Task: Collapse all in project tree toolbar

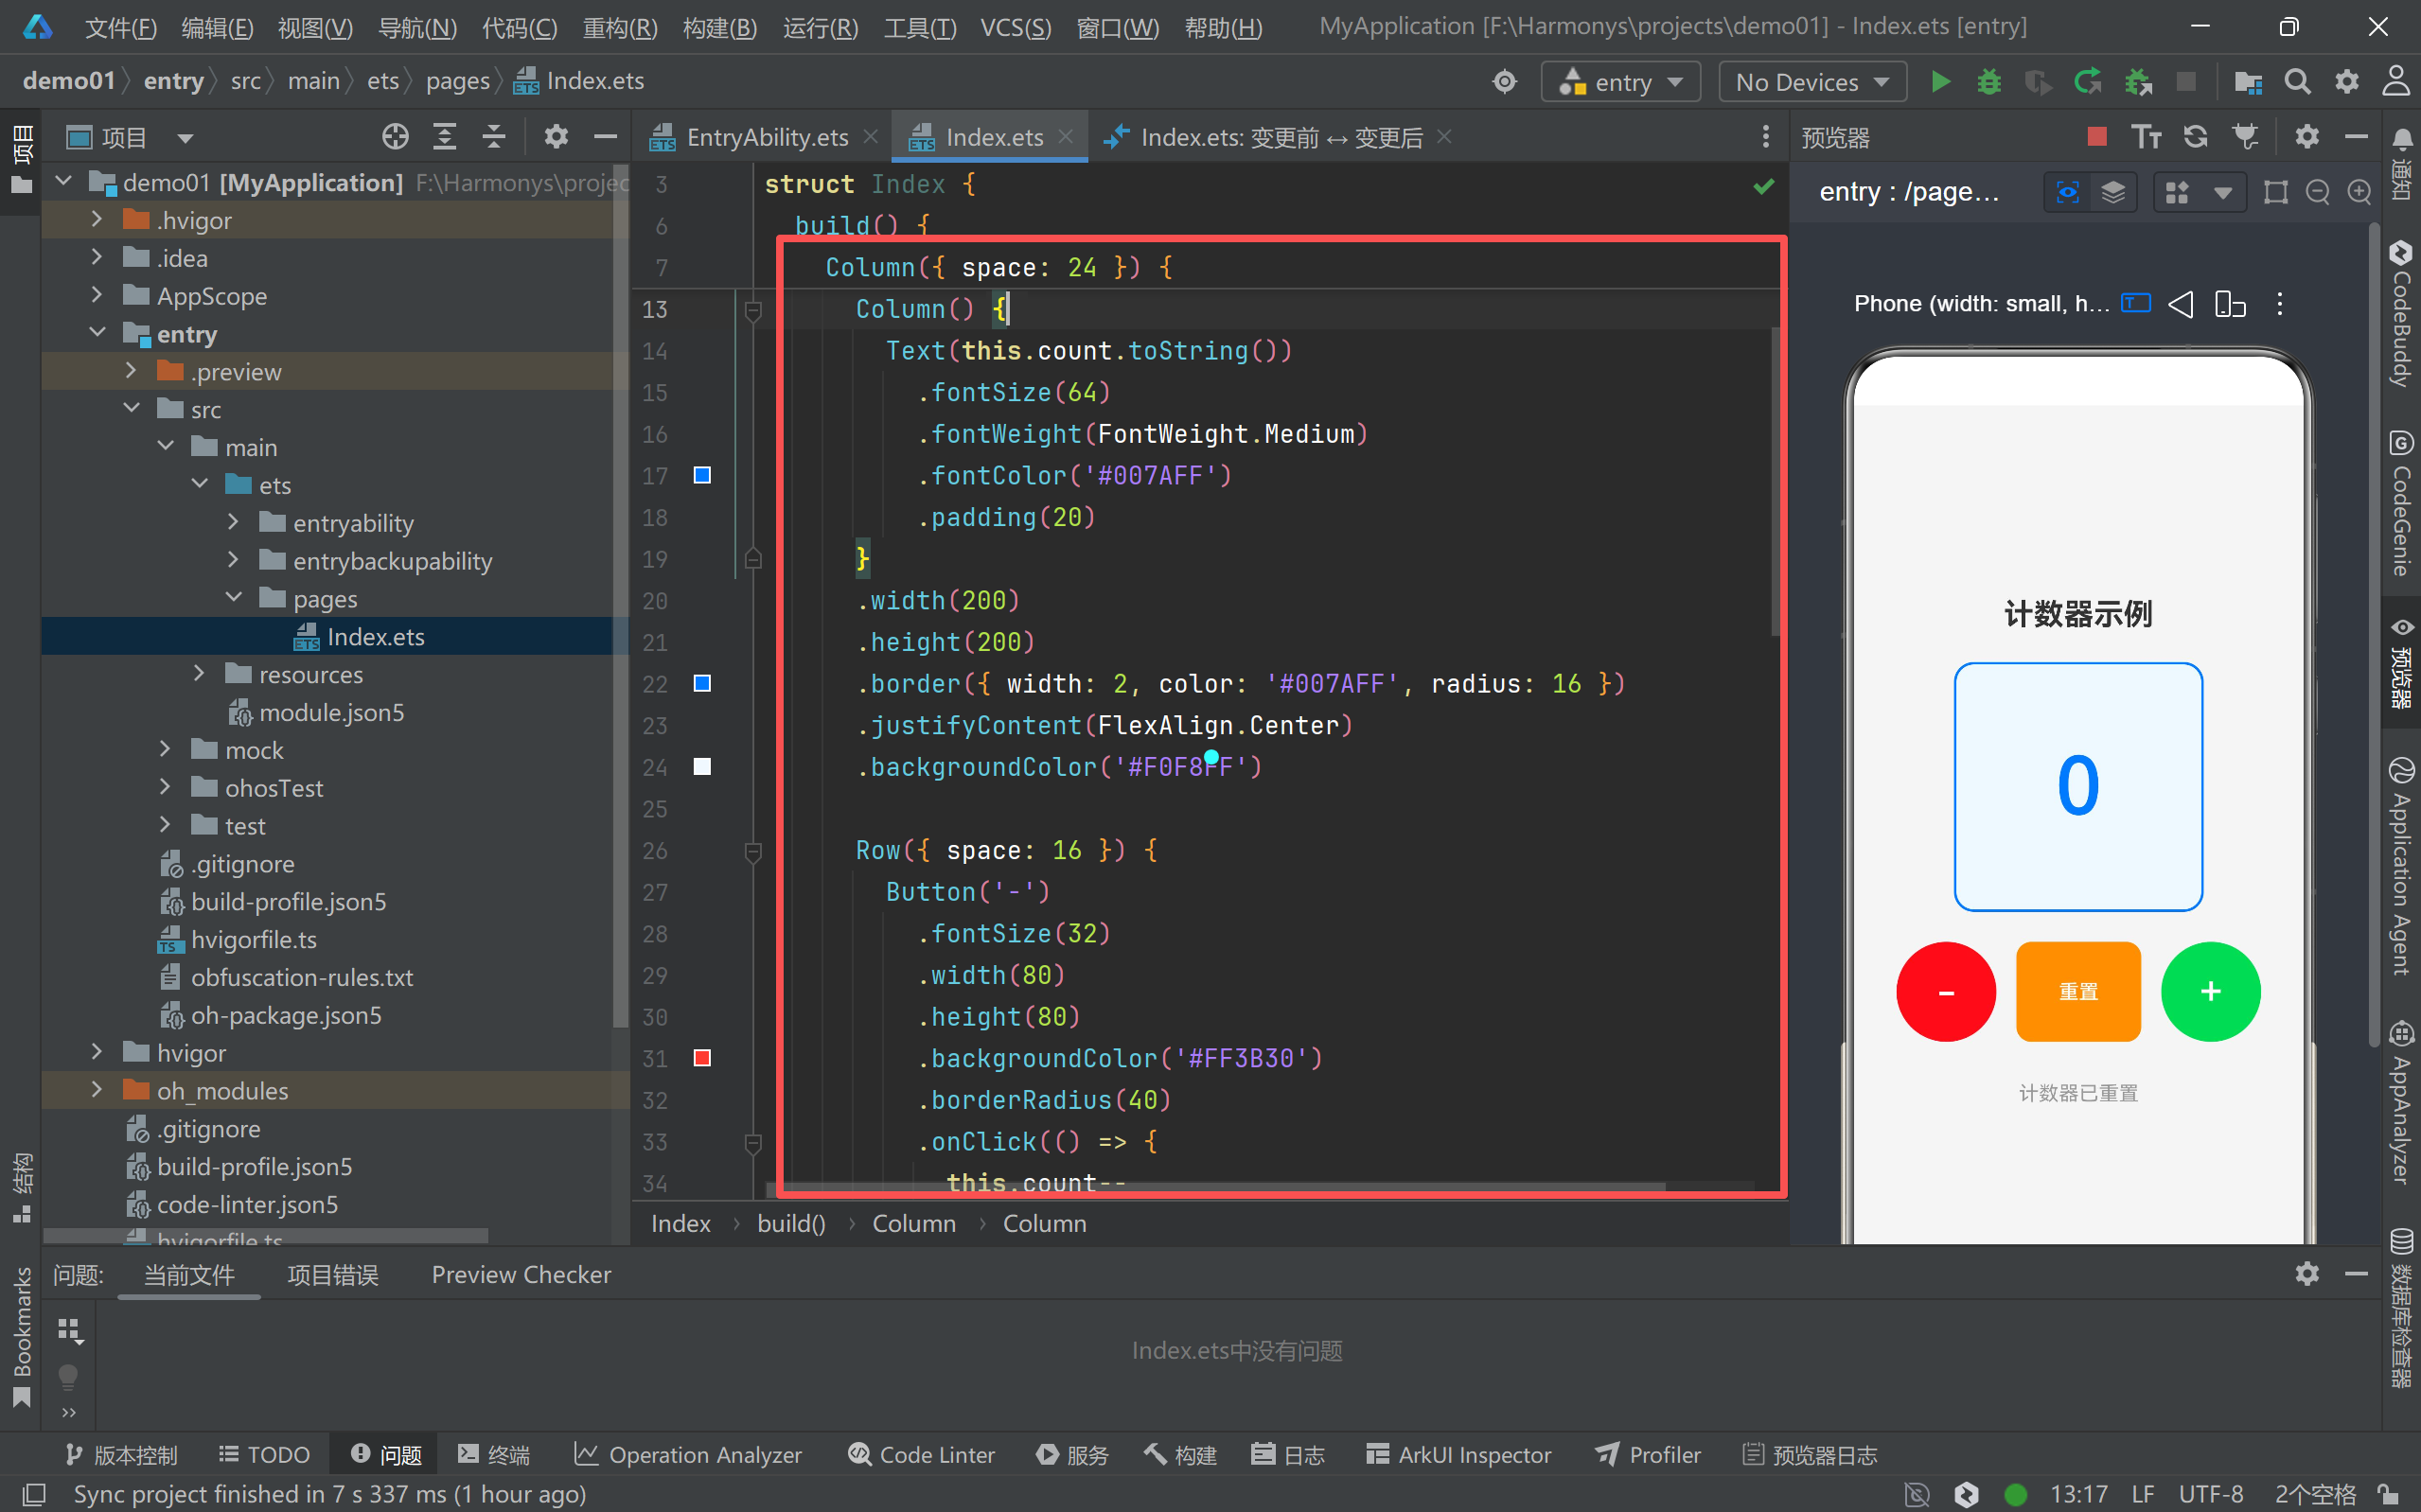Action: click(x=494, y=136)
